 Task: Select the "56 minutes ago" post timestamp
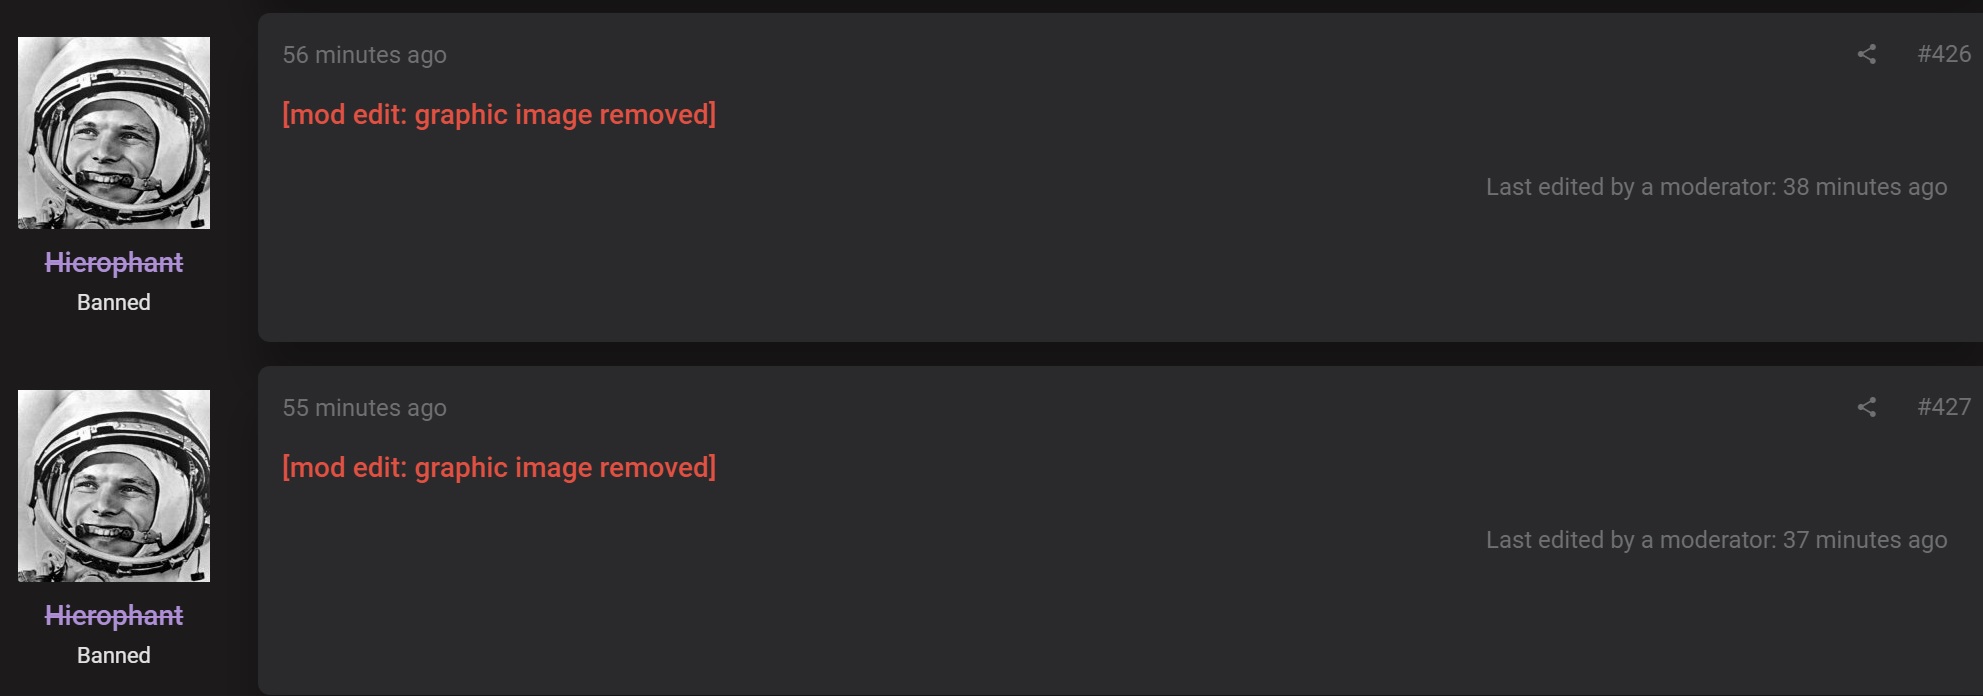point(364,55)
